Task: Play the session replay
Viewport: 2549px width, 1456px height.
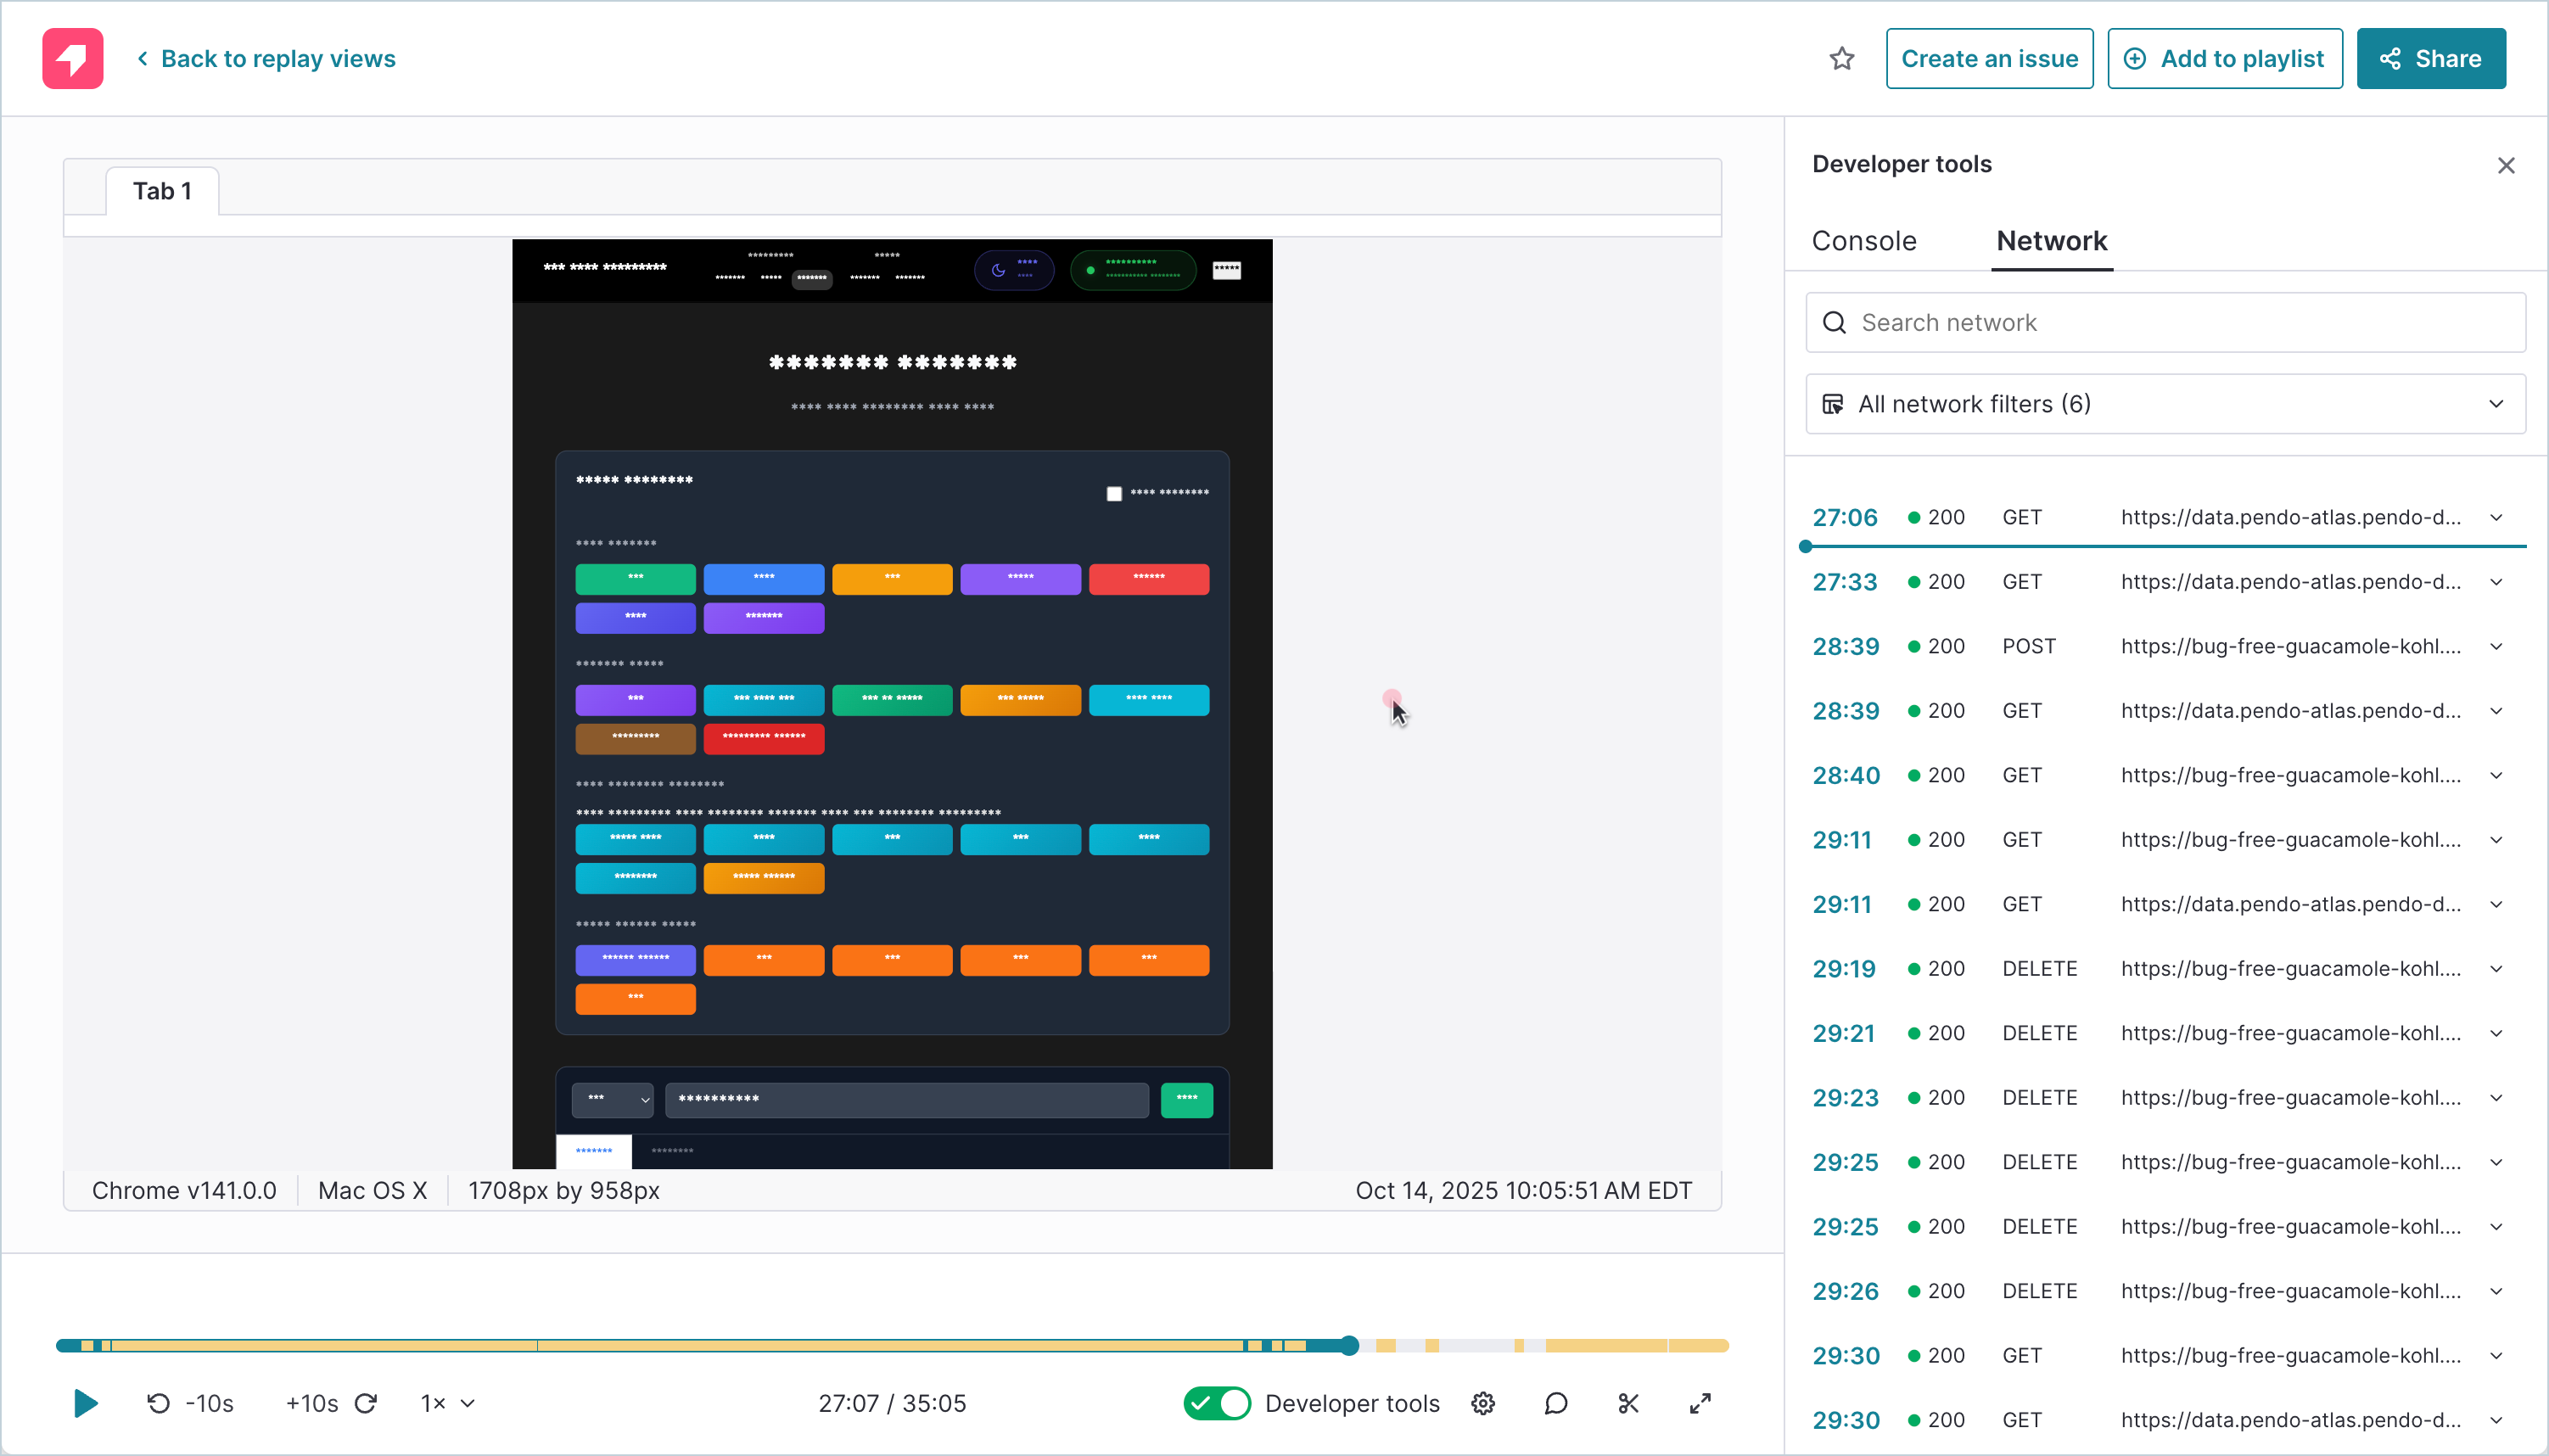Action: pos(86,1403)
